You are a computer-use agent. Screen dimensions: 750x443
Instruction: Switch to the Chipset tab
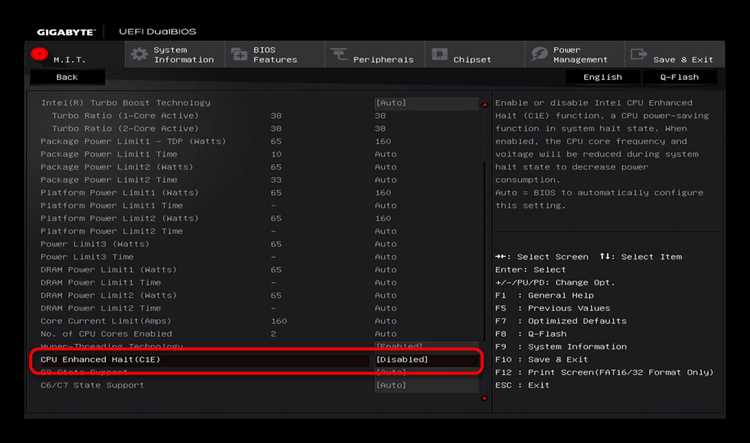pyautogui.click(x=474, y=54)
